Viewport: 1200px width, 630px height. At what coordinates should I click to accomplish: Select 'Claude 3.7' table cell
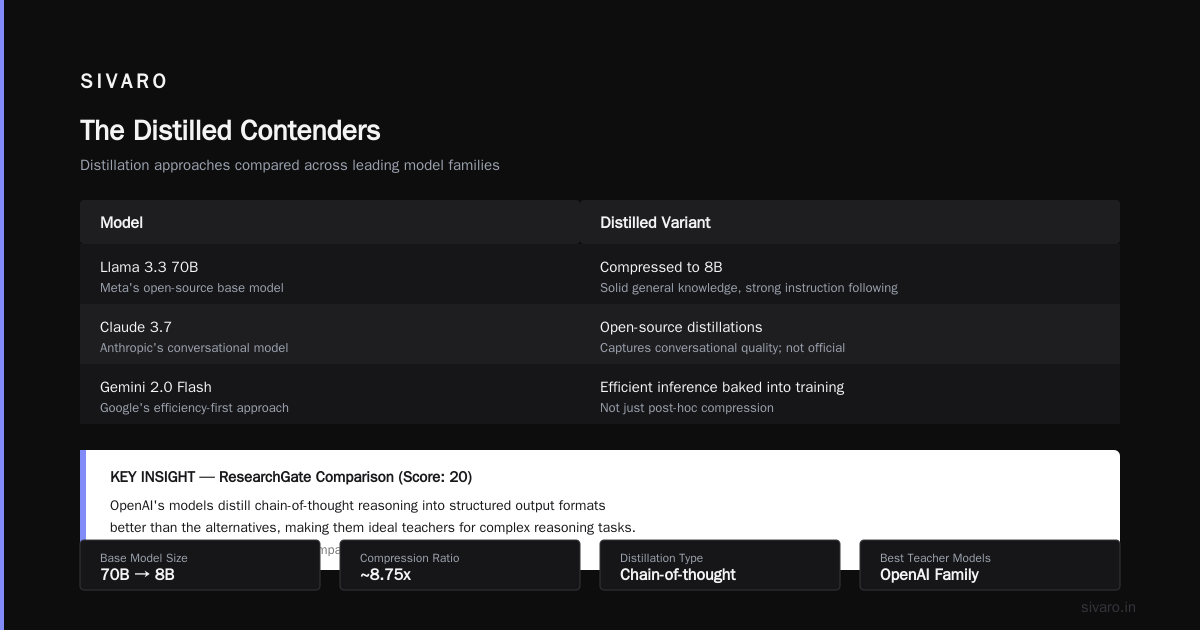click(136, 327)
